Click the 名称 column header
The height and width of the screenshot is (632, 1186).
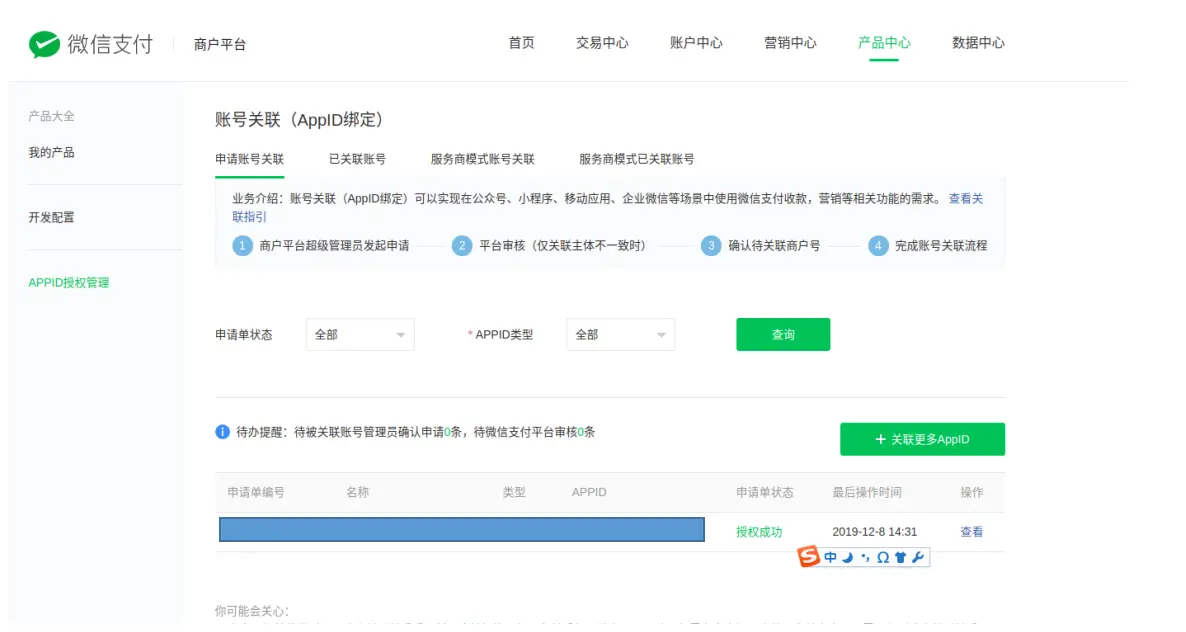tap(357, 492)
